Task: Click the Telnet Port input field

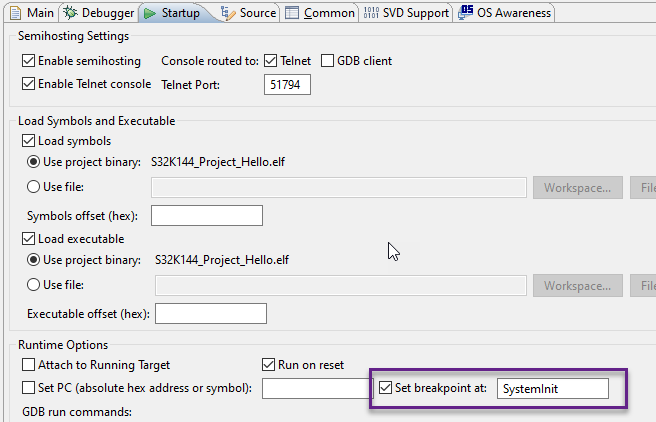Action: 288,85
